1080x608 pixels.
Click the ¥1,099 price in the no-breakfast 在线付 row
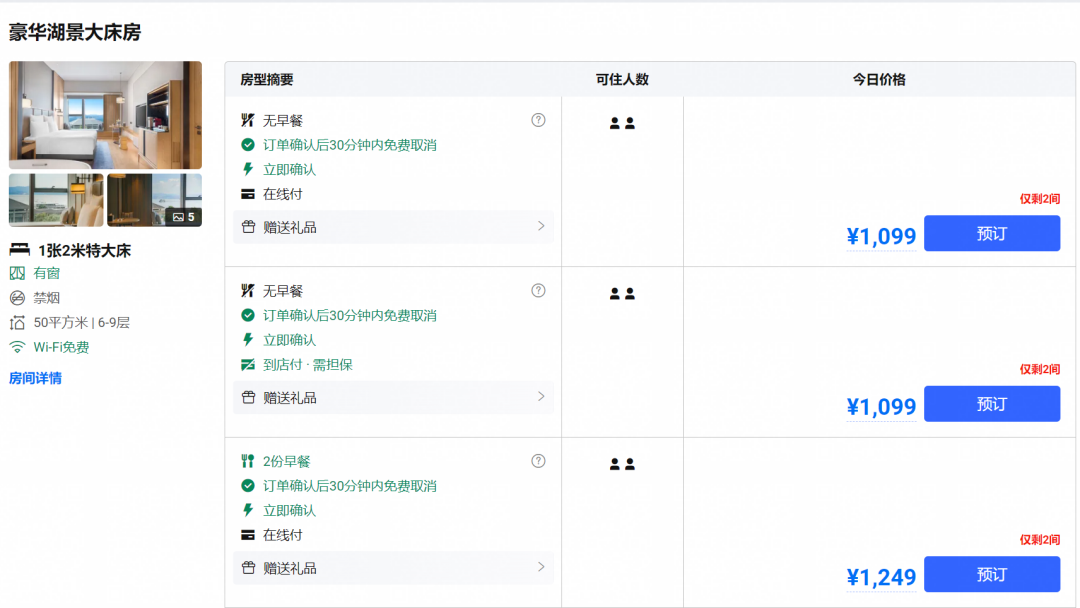881,236
